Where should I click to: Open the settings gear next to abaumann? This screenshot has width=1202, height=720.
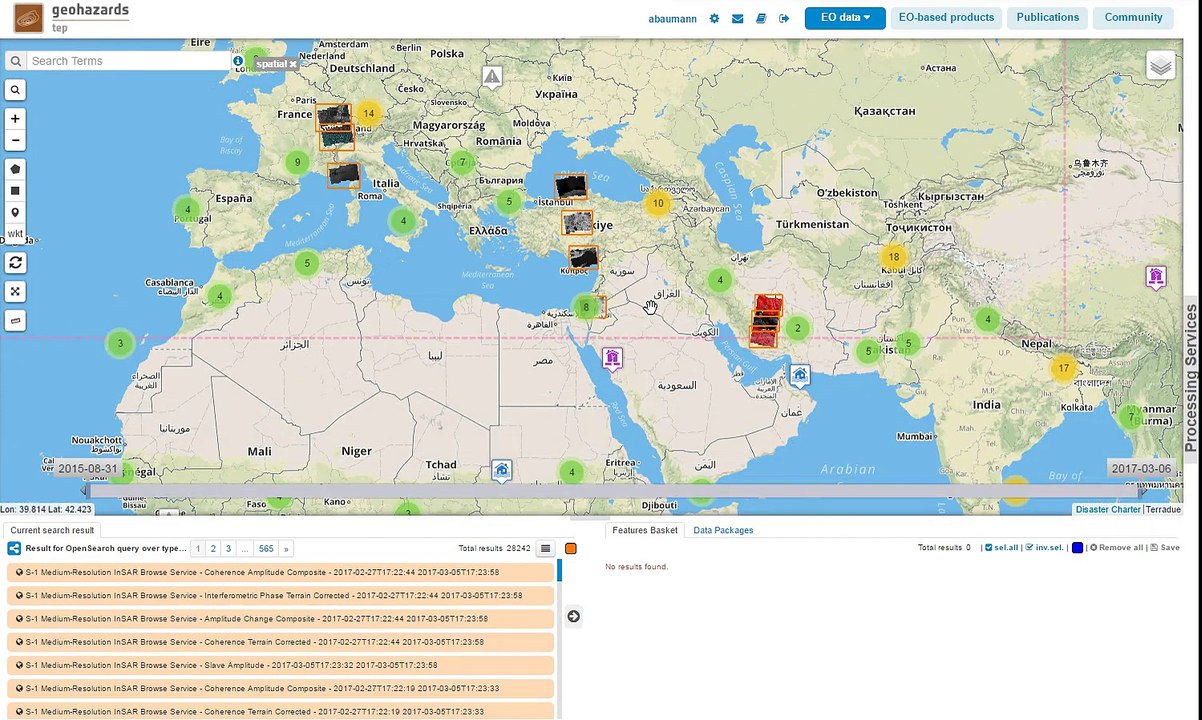pos(714,18)
